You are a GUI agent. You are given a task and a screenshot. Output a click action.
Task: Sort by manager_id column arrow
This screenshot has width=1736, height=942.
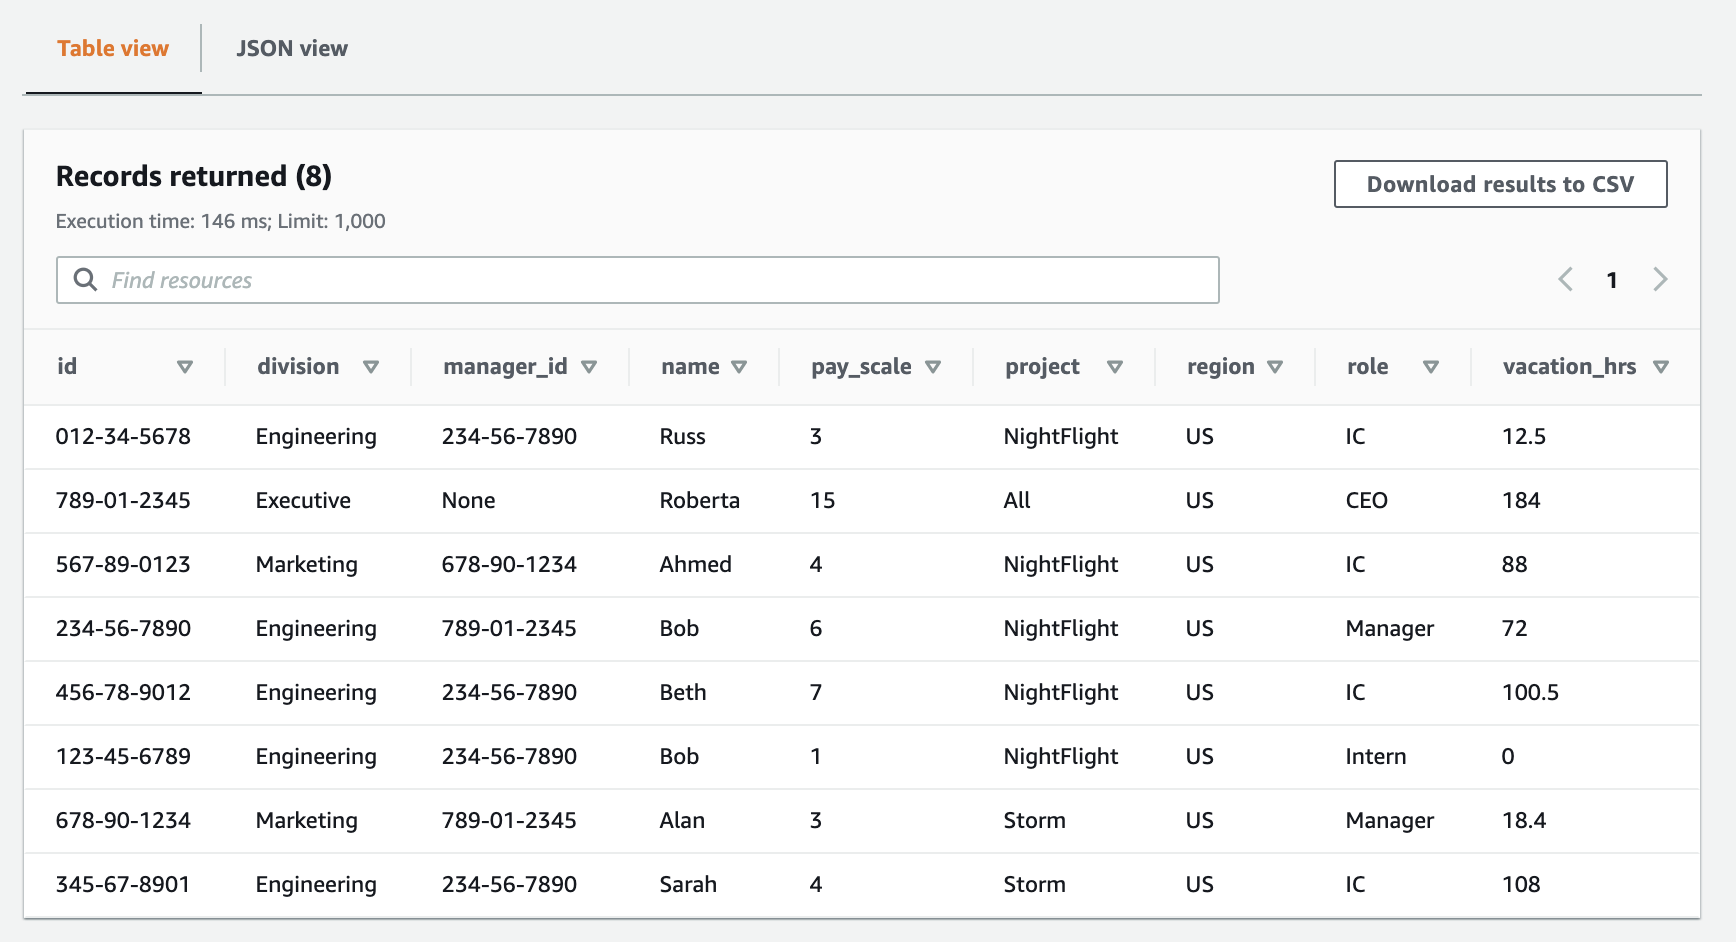(589, 367)
